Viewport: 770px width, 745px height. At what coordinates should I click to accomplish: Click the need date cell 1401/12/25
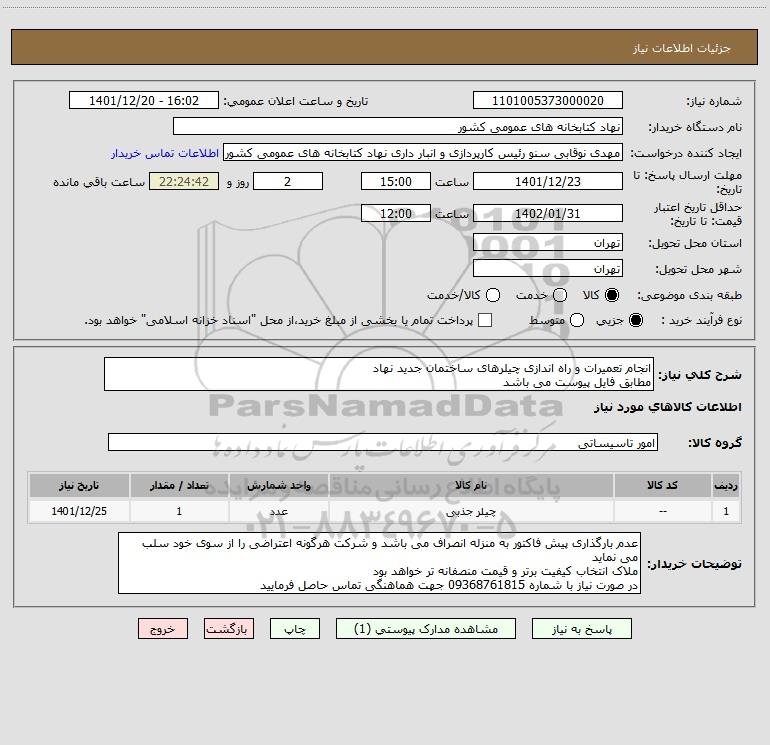click(x=79, y=511)
